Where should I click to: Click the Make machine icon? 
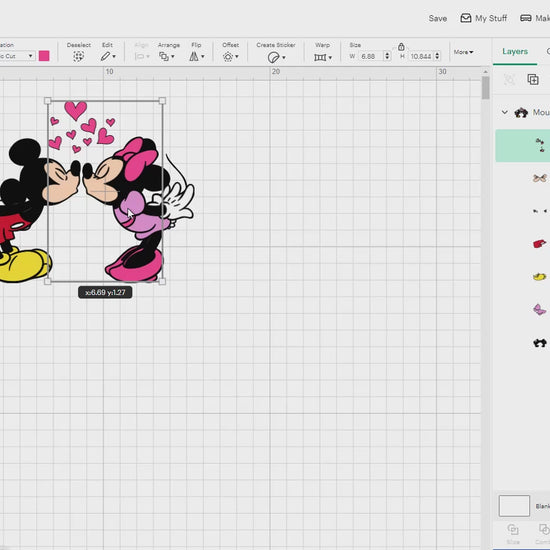click(x=525, y=18)
